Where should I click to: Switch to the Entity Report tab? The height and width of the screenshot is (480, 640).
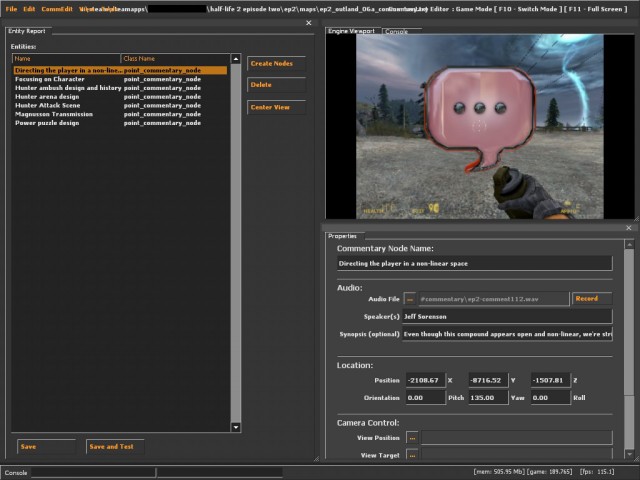pyautogui.click(x=27, y=31)
